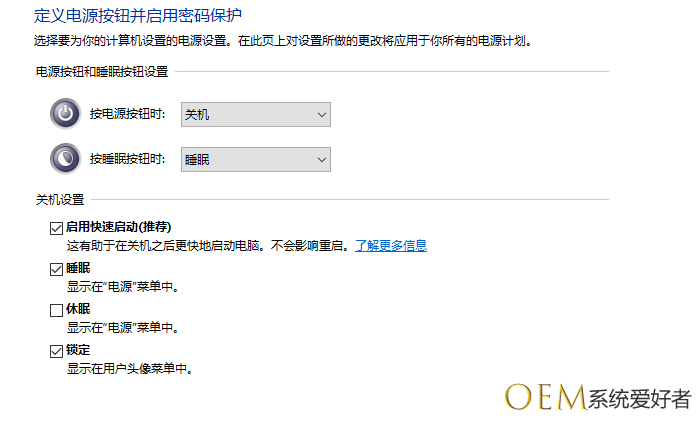Click the power button icon
700x428 pixels.
(x=65, y=114)
